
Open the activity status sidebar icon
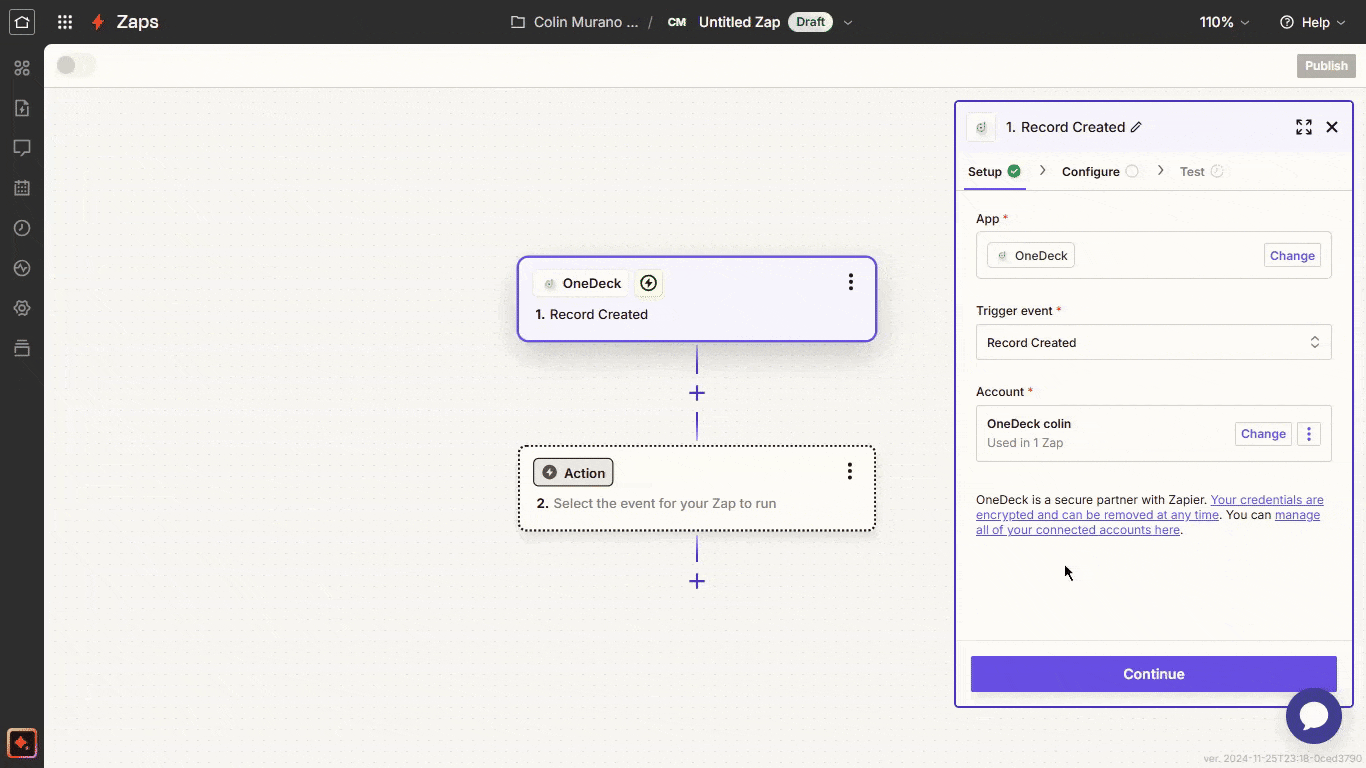(22, 268)
